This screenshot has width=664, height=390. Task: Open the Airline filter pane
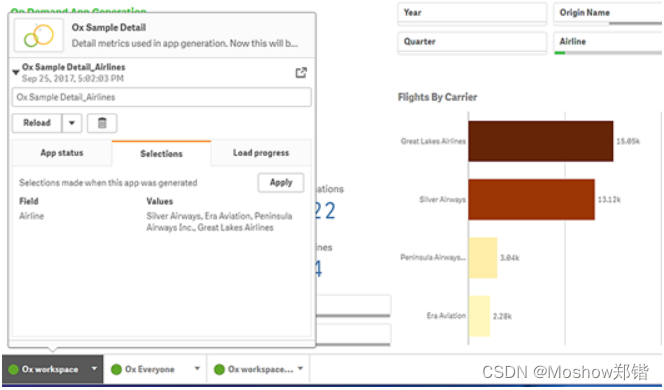tap(608, 42)
